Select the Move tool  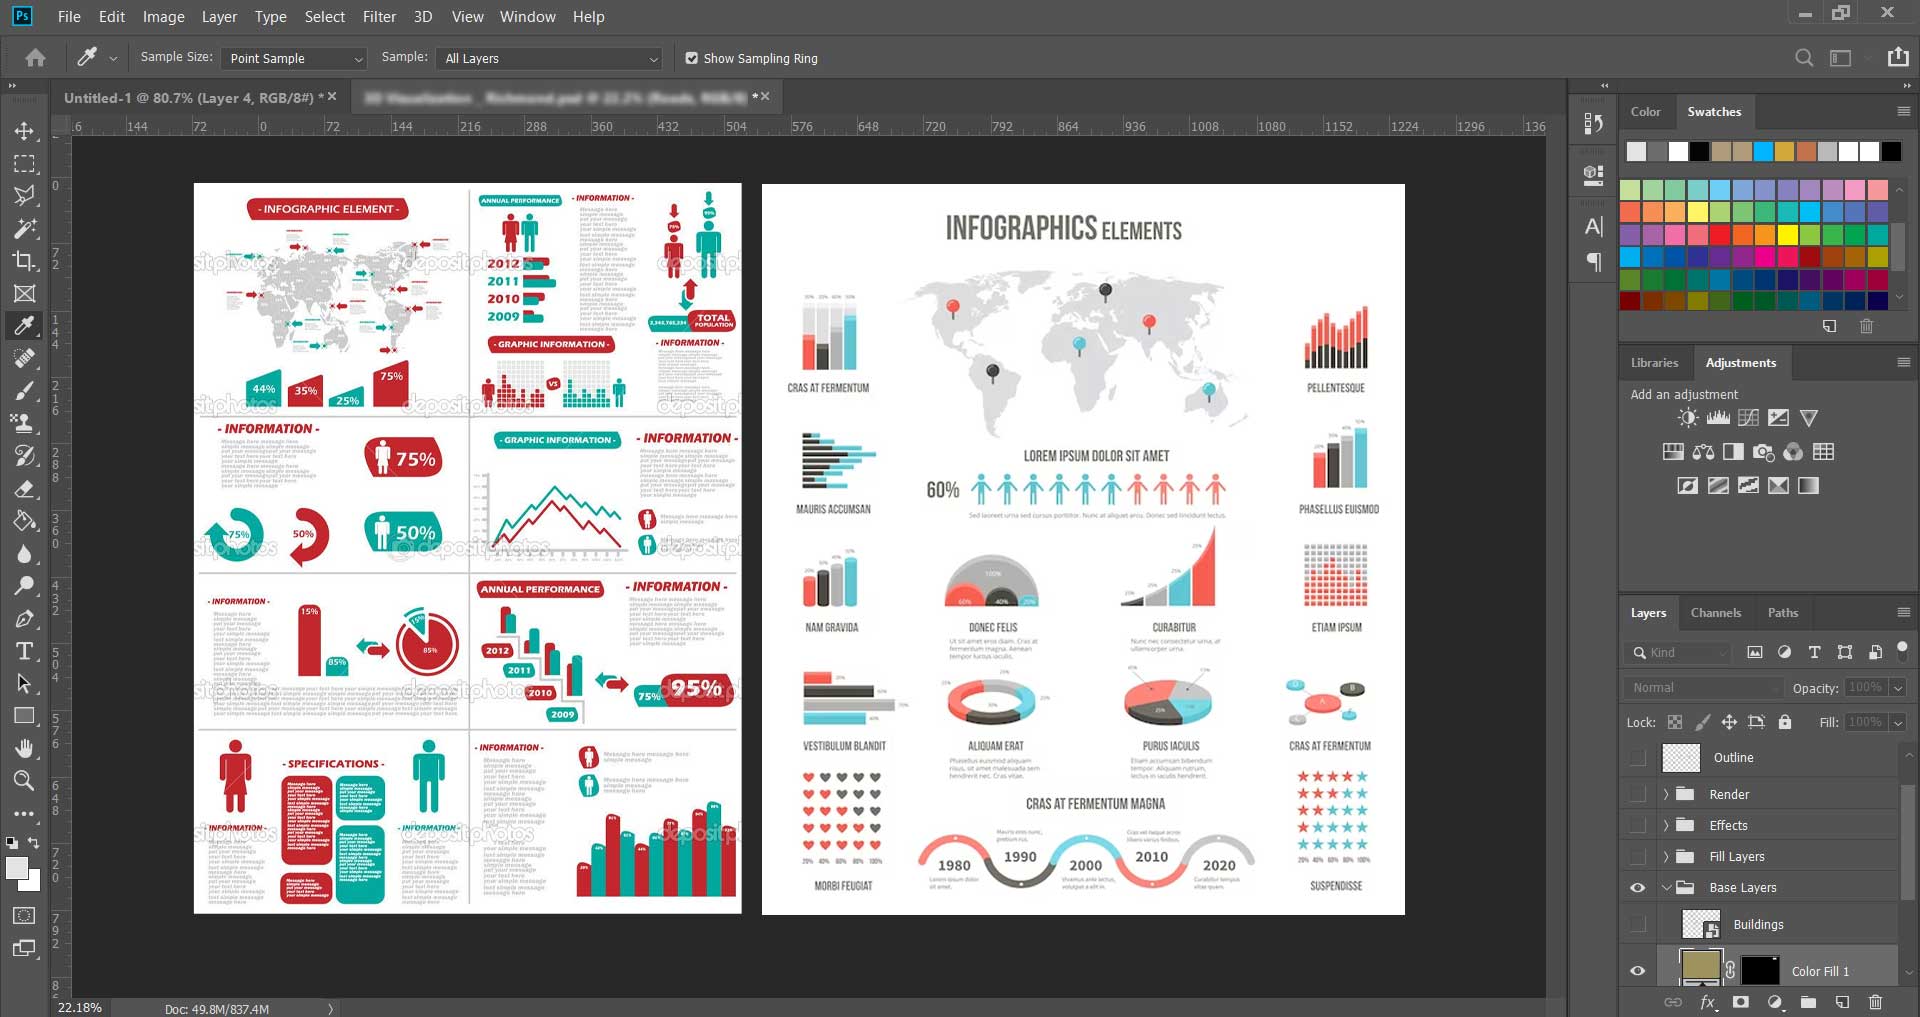coord(24,131)
